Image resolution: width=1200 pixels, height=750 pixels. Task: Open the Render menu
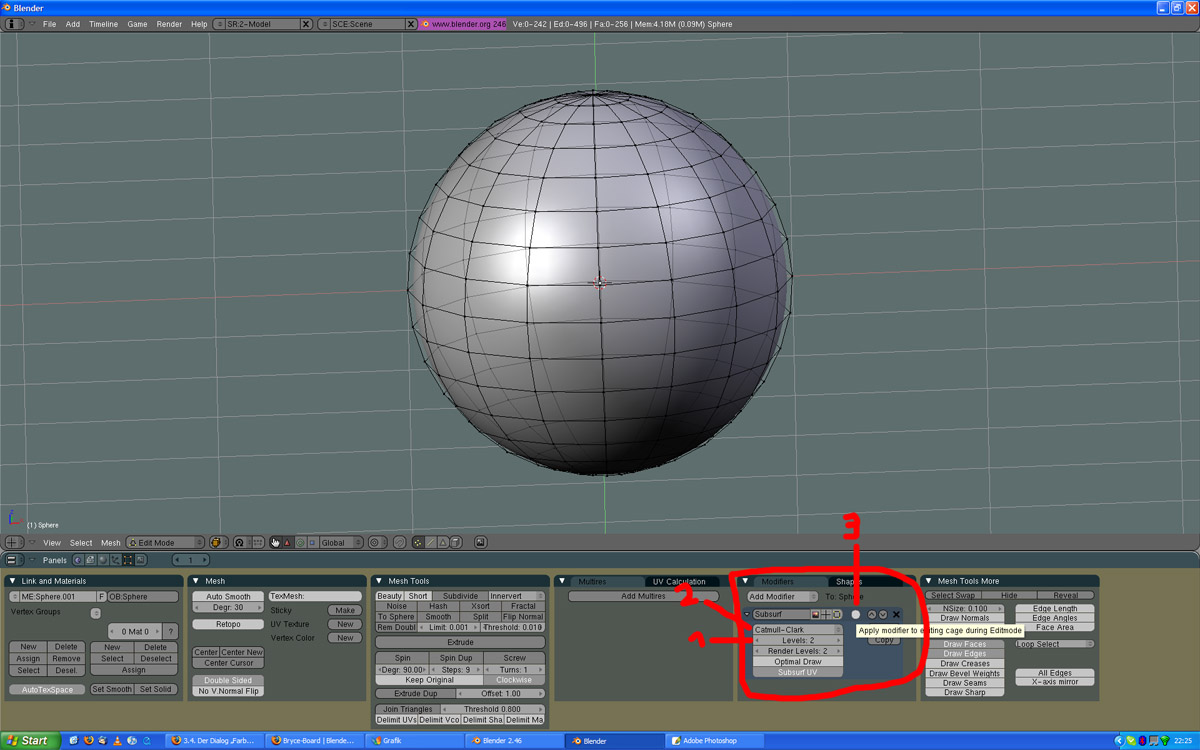(169, 24)
